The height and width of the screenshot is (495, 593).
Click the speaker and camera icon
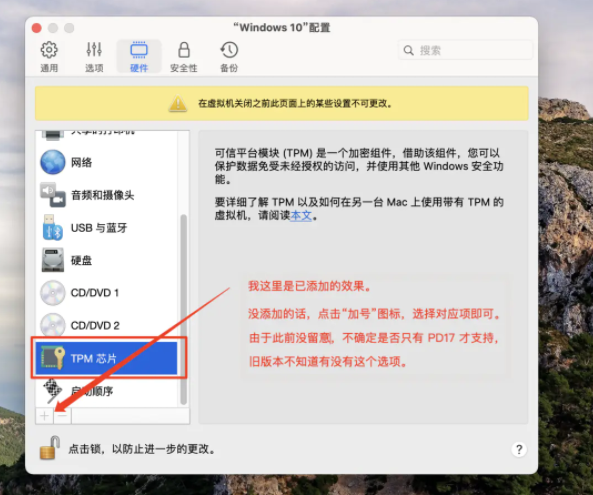(x=53, y=195)
